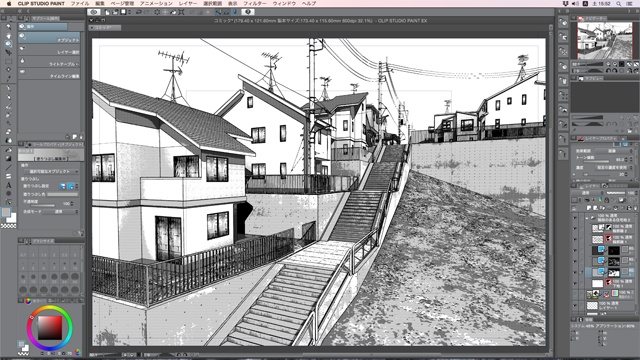Click the help question mark icon in command bar
Viewport: 640px width, 360px height.
[x=248, y=12]
